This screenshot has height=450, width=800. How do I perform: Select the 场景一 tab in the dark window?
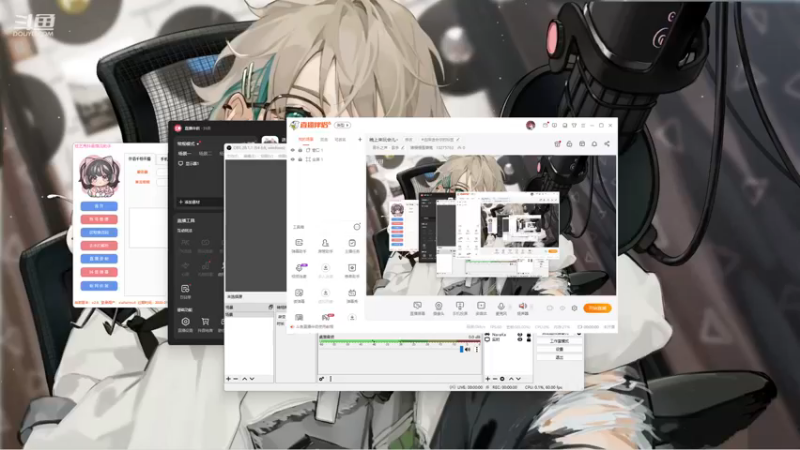point(184,154)
